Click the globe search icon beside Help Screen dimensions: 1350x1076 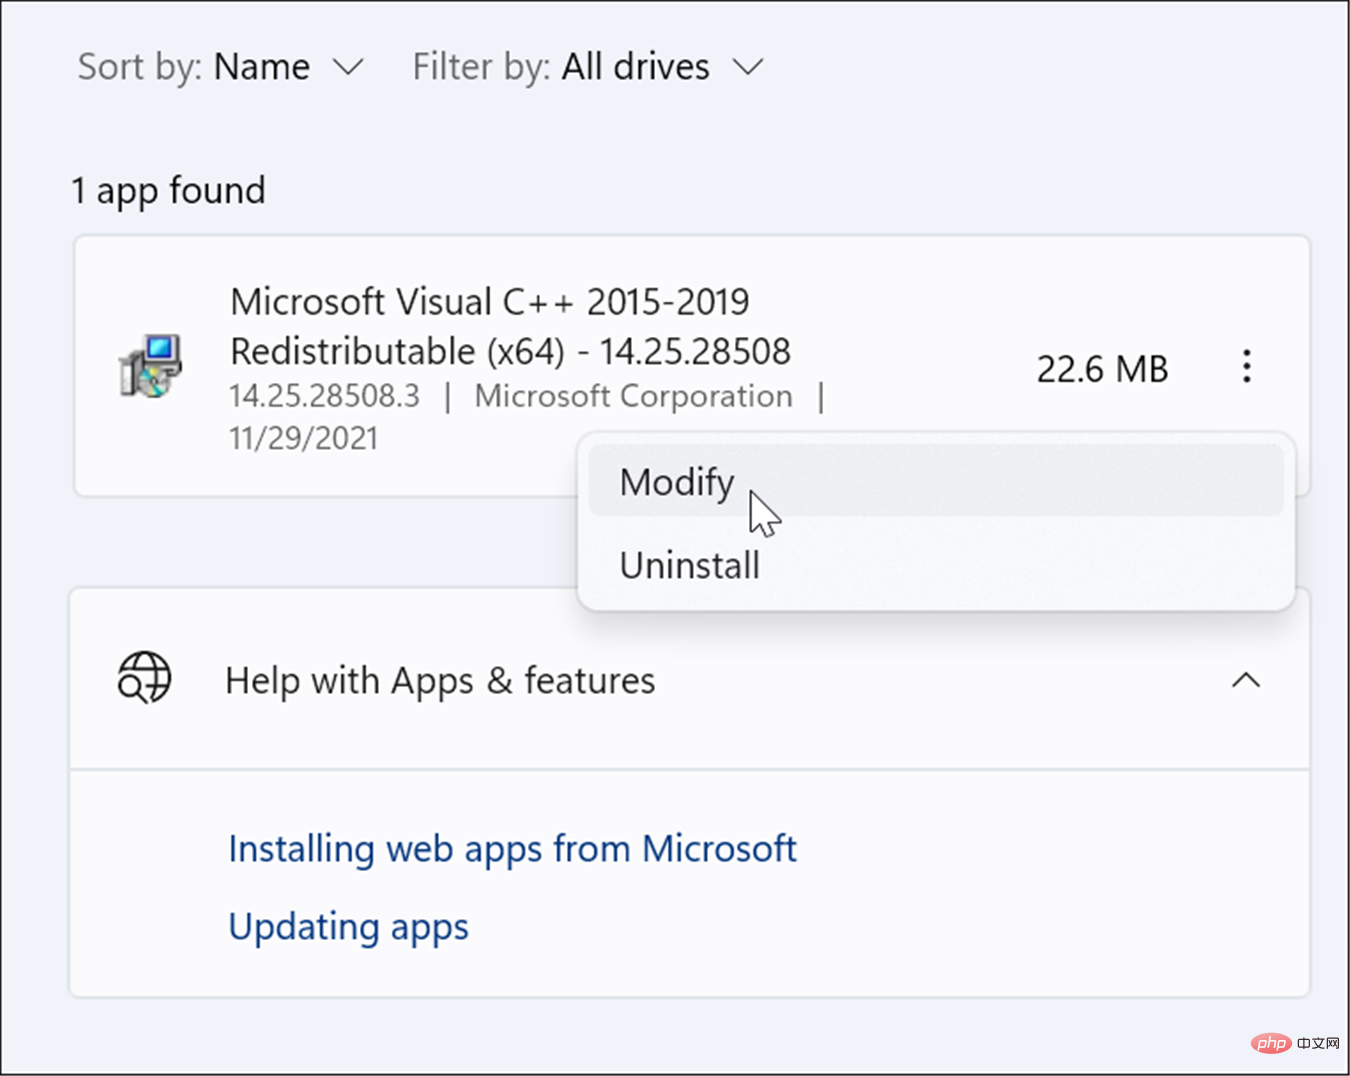(145, 678)
